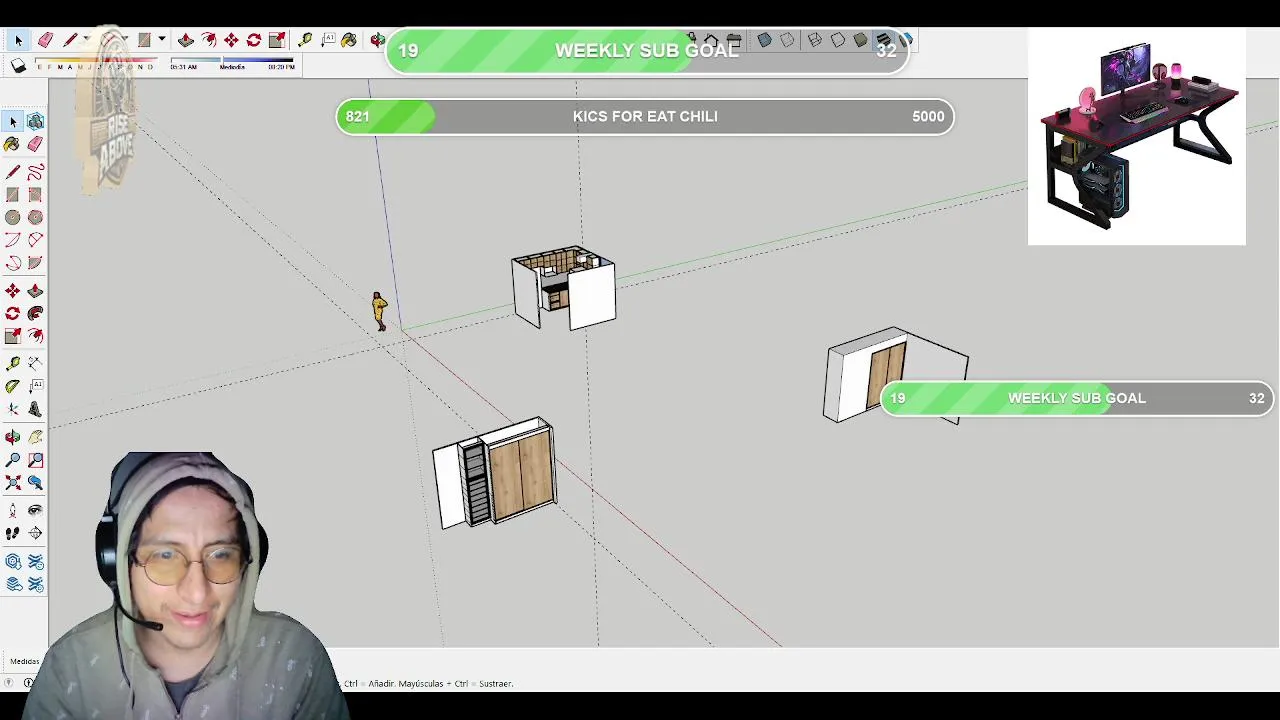This screenshot has height=720, width=1280.
Task: Select the Polygon tool
Action: point(35,217)
